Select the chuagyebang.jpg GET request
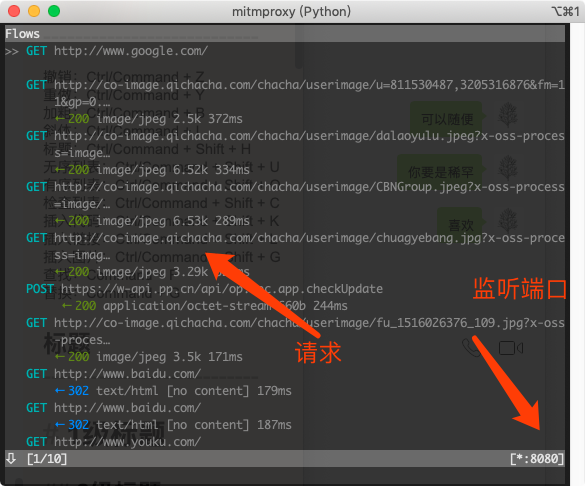 point(295,246)
